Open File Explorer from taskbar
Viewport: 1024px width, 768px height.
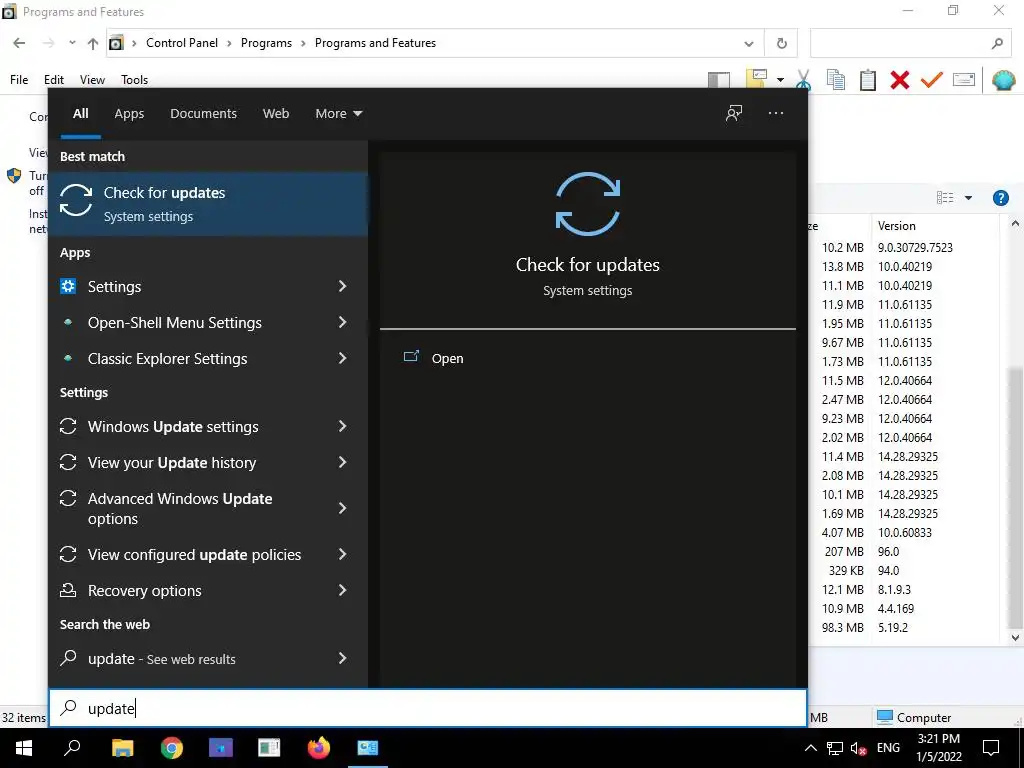(122, 748)
